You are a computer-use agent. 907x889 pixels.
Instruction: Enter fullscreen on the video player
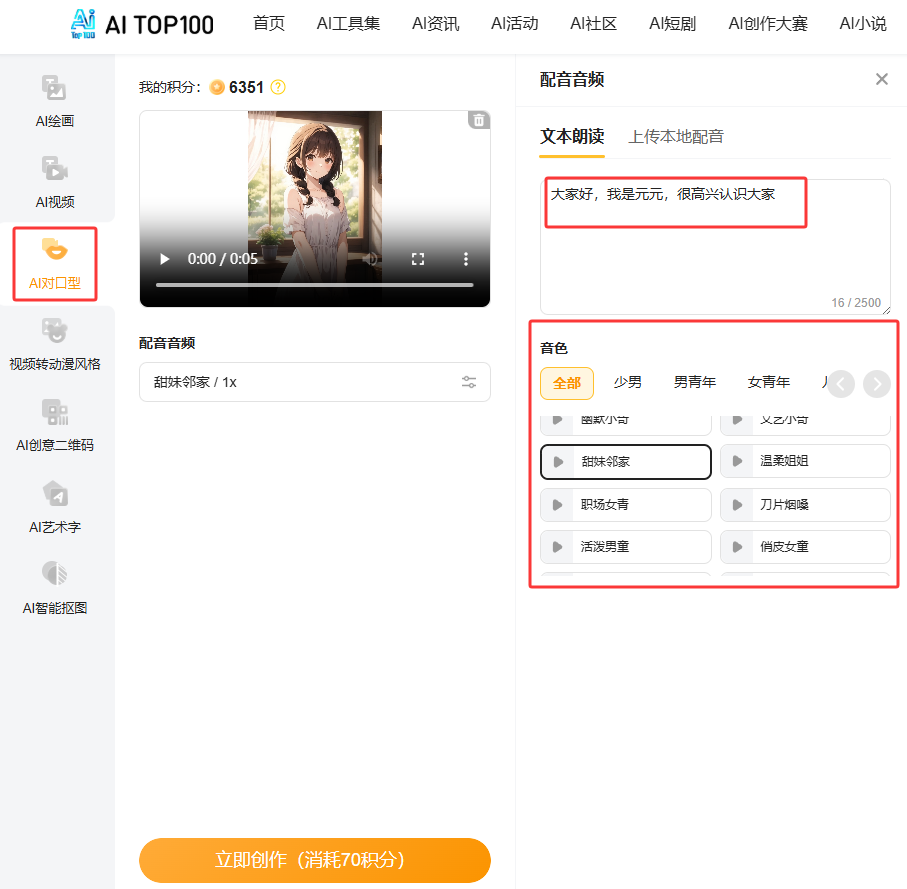click(x=418, y=259)
